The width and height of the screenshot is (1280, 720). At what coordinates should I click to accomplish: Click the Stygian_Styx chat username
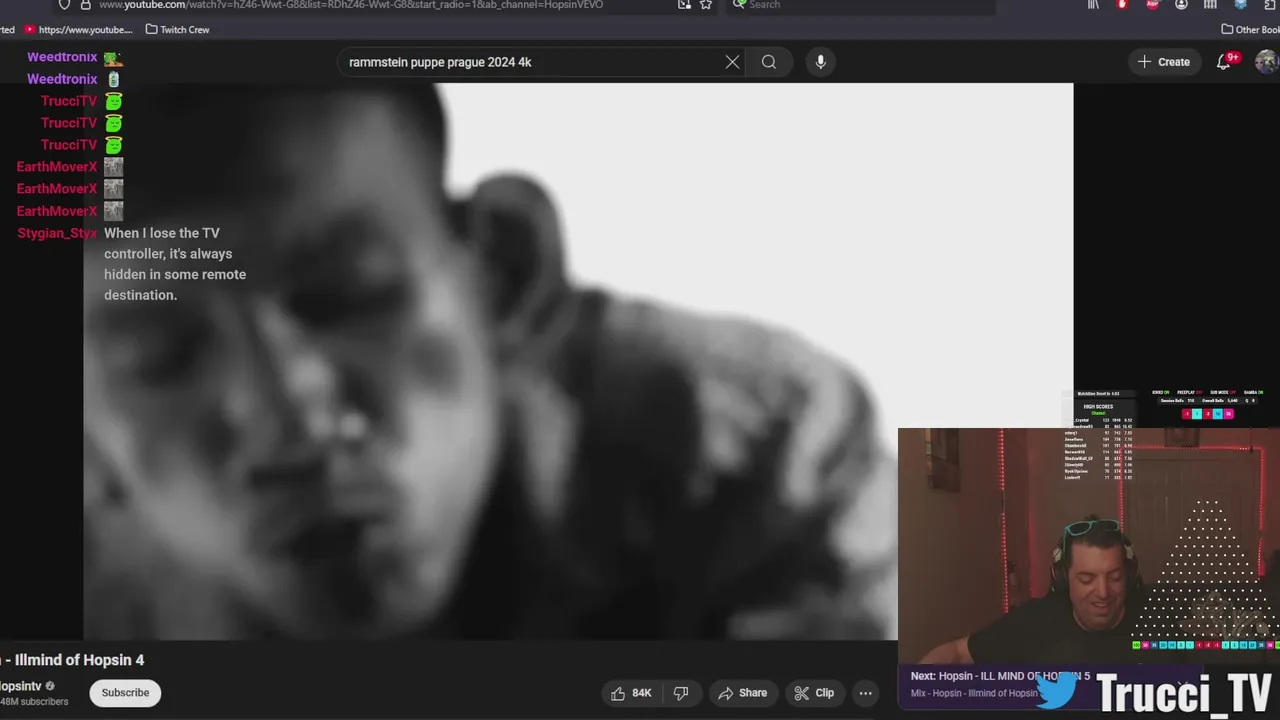57,233
